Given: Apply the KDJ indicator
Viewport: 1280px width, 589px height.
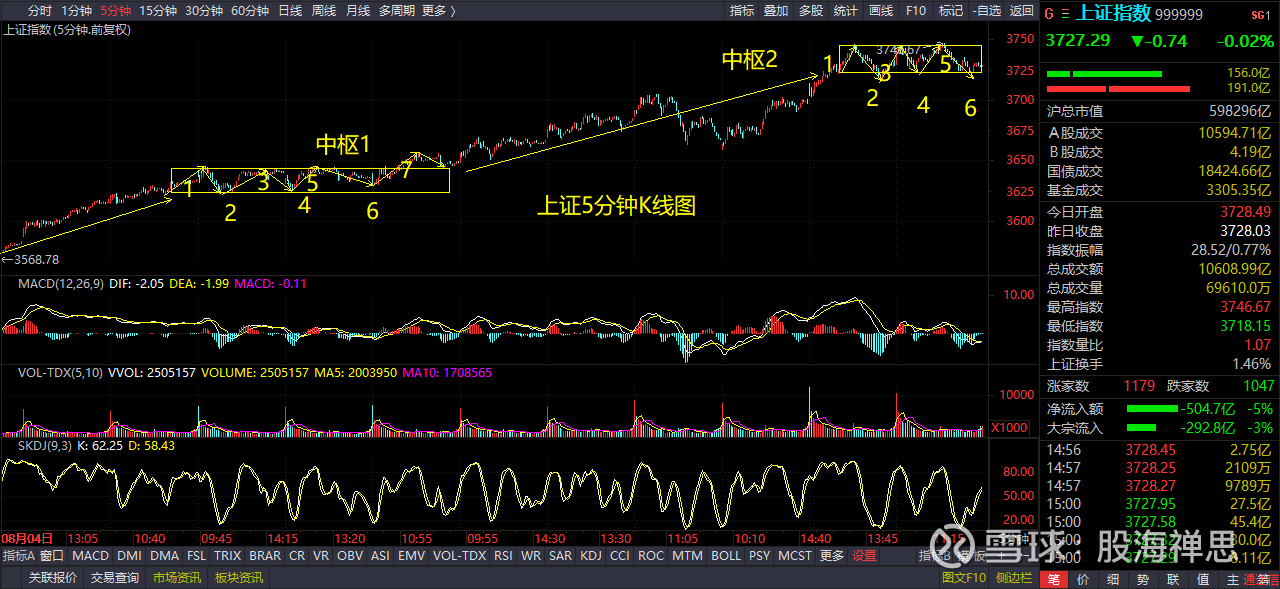Looking at the screenshot, I should (591, 556).
